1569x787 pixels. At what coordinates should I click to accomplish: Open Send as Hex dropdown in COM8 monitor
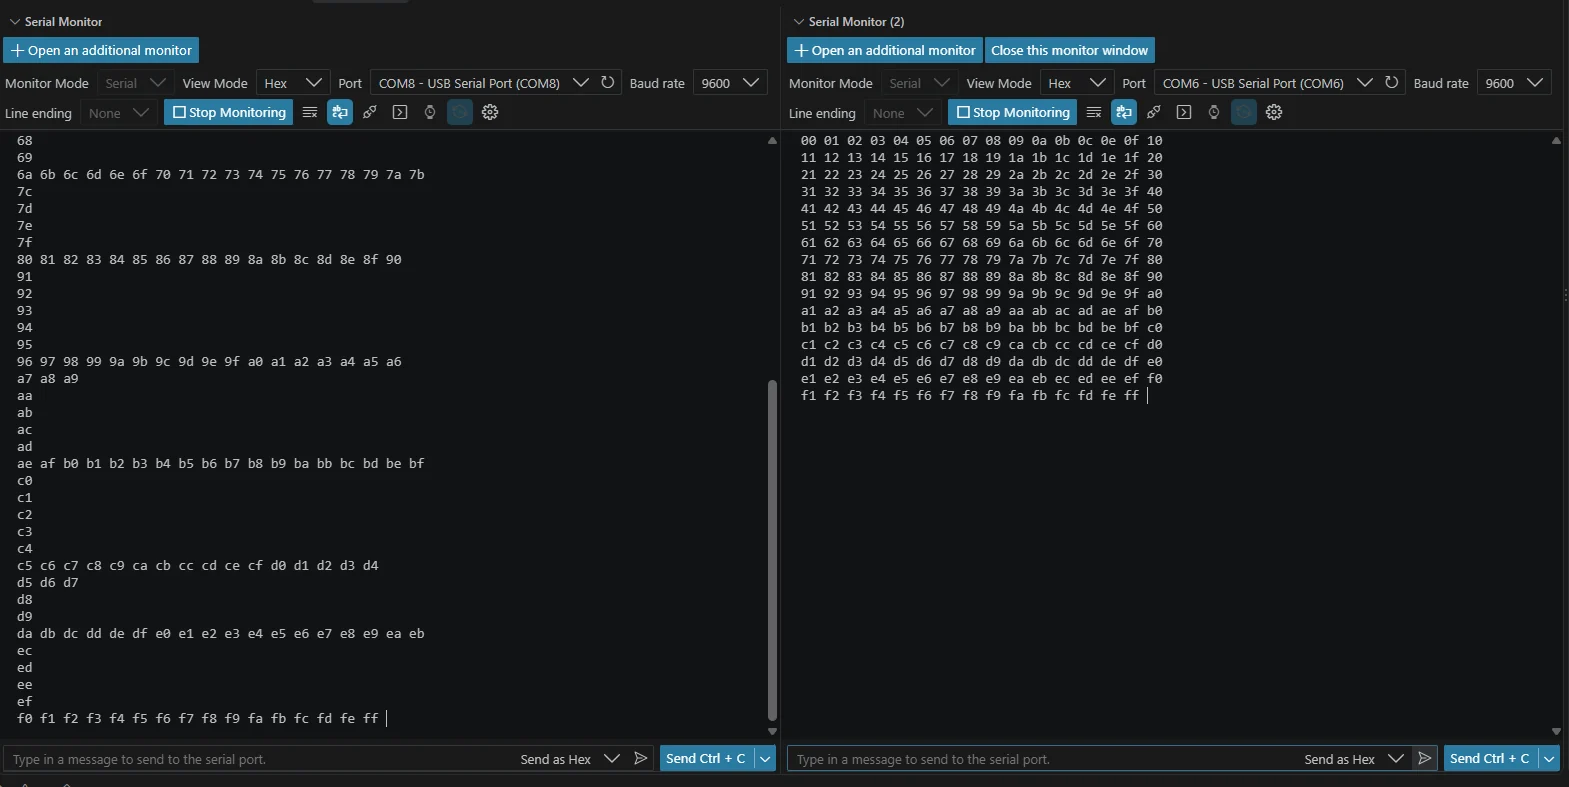570,759
